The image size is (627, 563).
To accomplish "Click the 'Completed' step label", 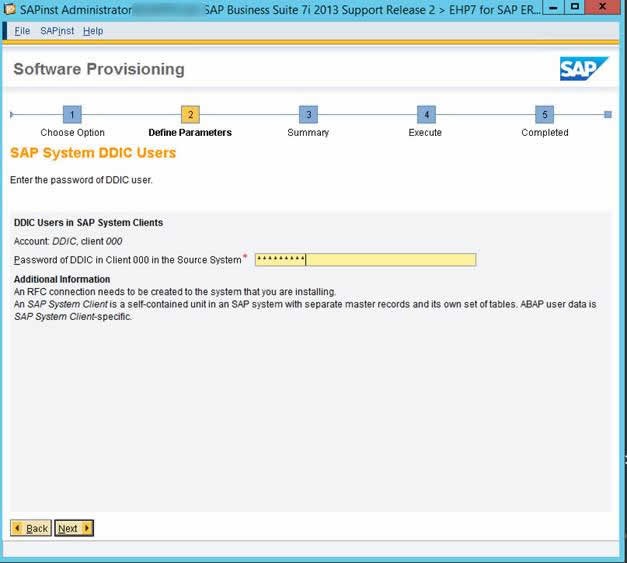I will pos(545,133).
